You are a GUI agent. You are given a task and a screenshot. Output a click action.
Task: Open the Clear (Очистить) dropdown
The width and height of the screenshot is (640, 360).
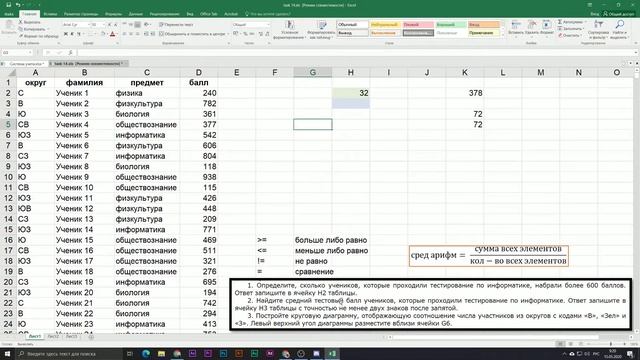pyautogui.click(x=570, y=36)
